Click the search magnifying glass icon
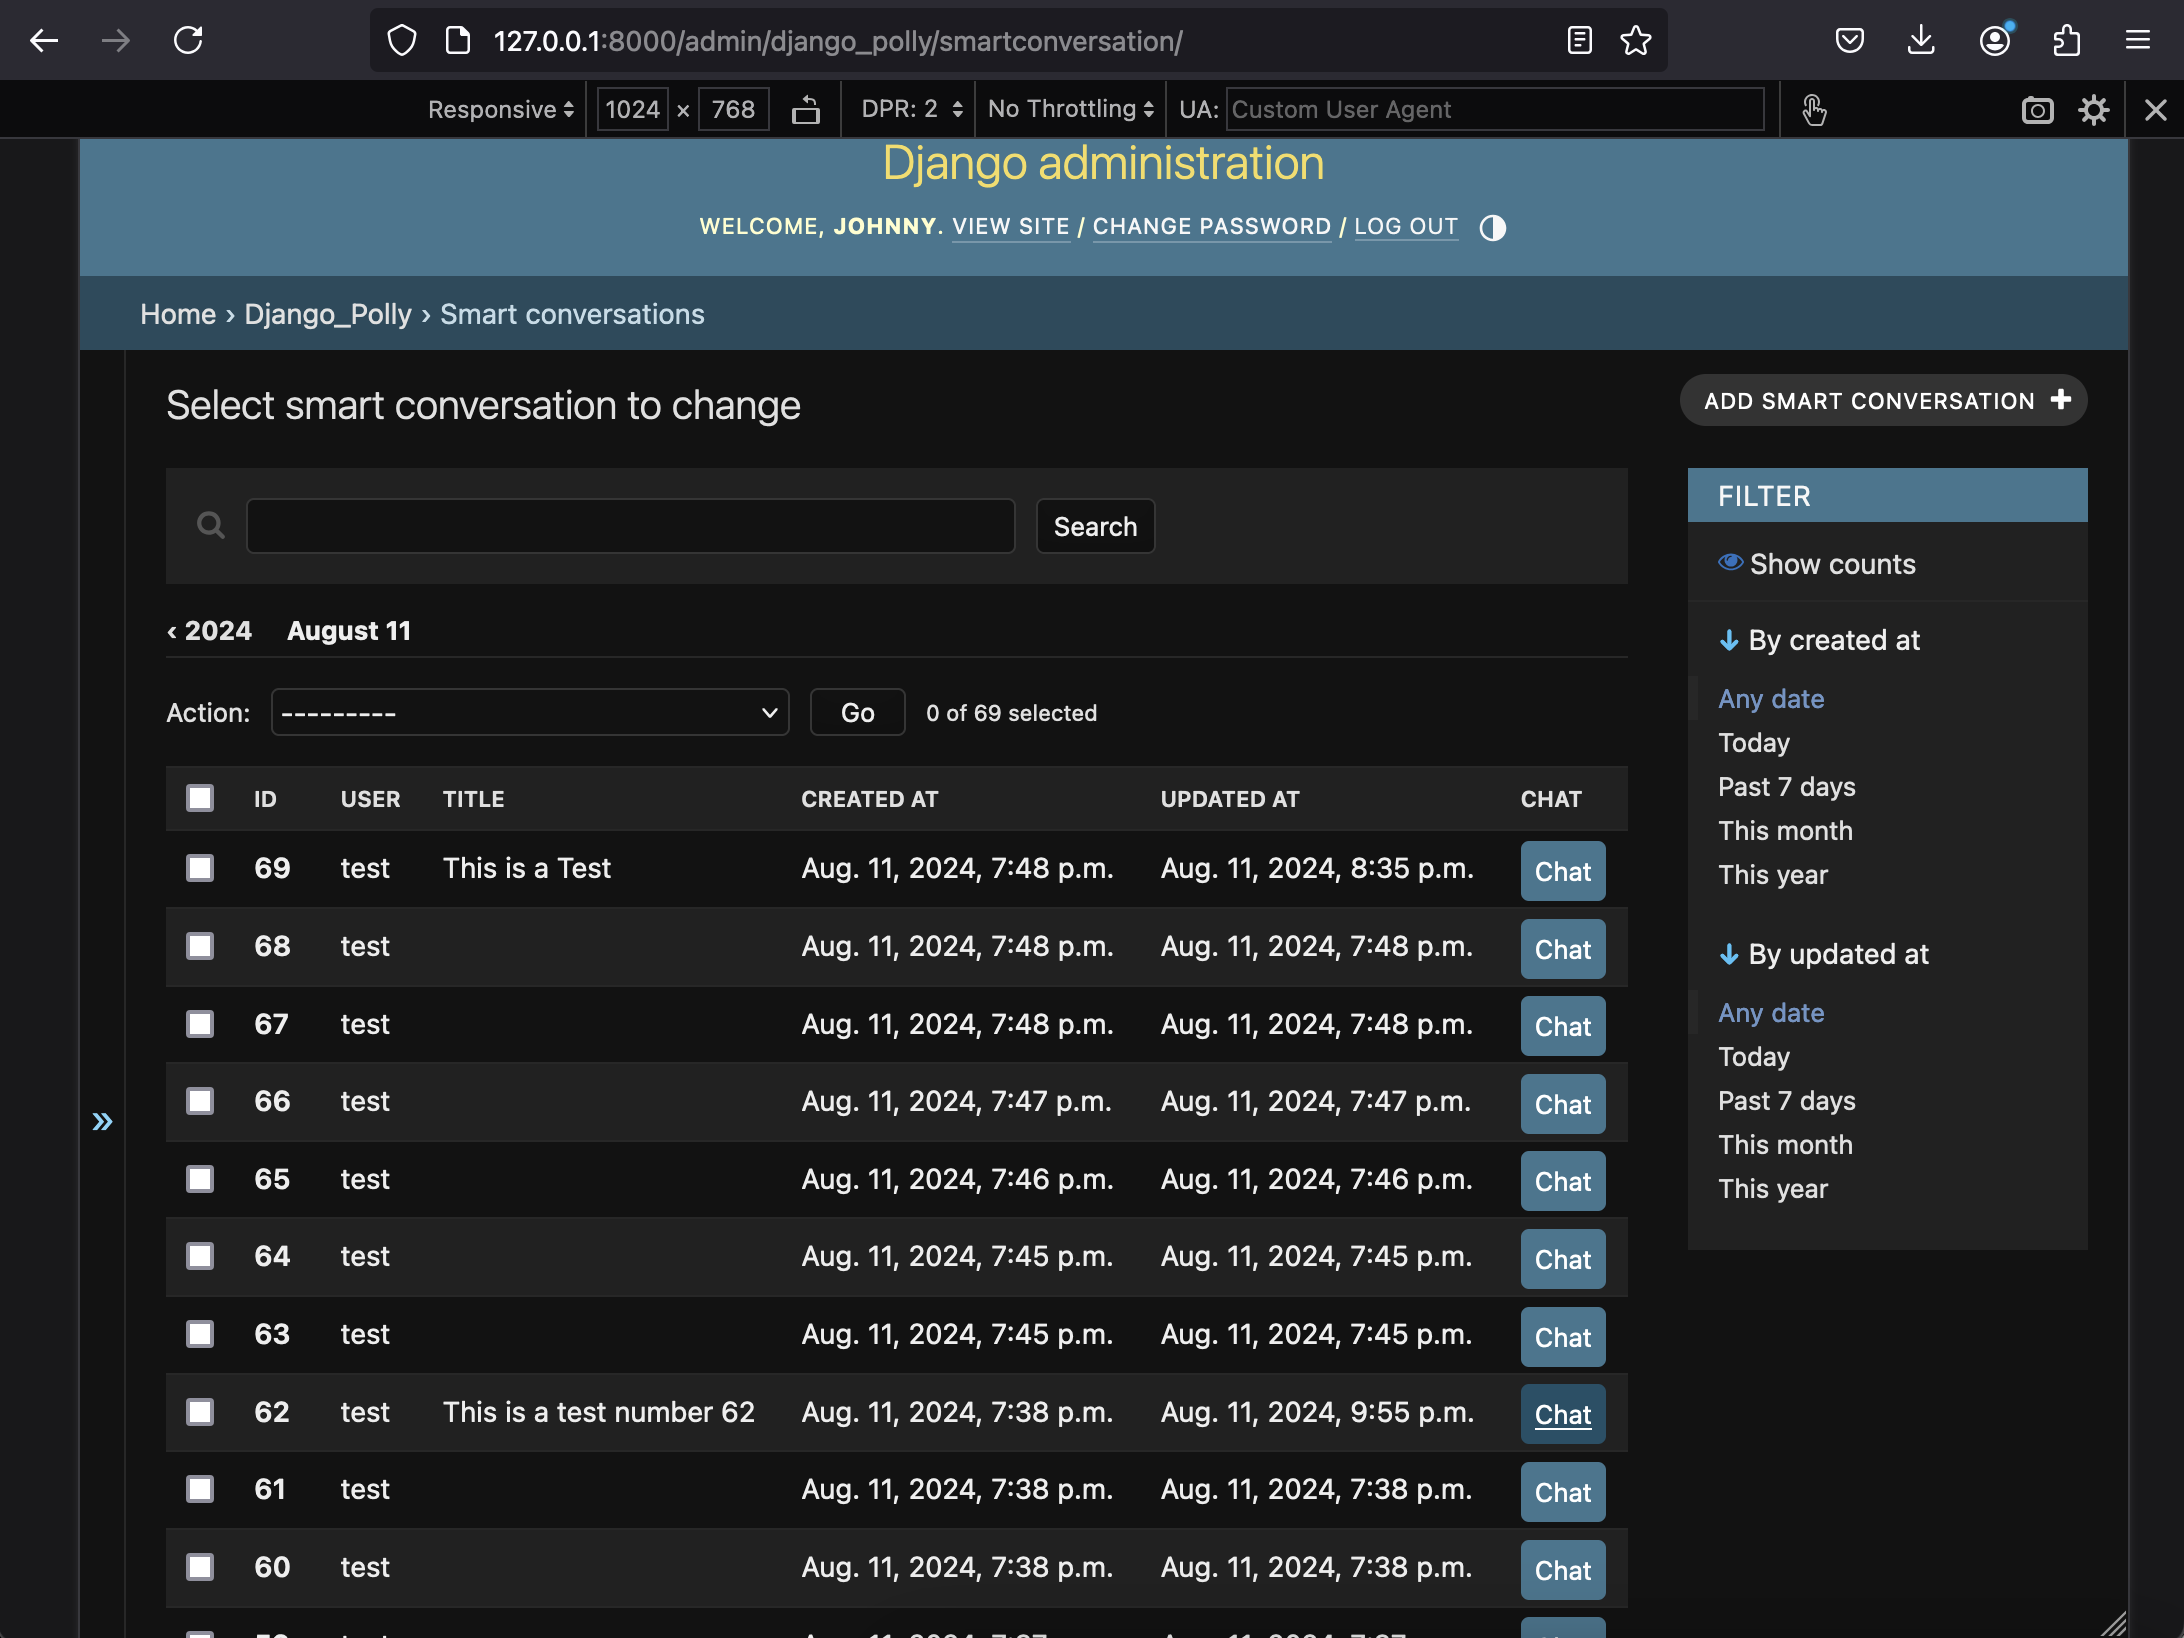Viewport: 2184px width, 1638px height. [210, 525]
